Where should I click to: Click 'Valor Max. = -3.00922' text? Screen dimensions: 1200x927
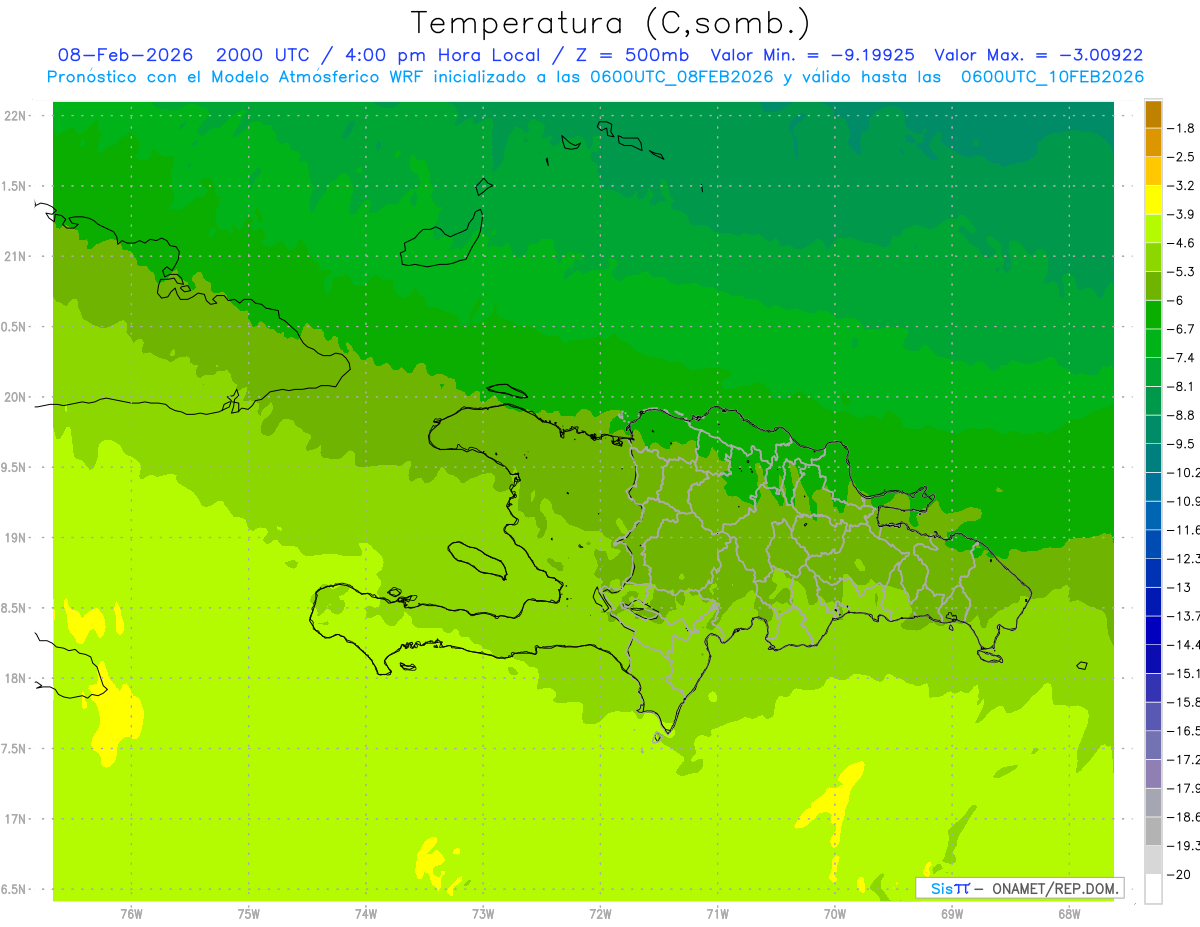1038,56
